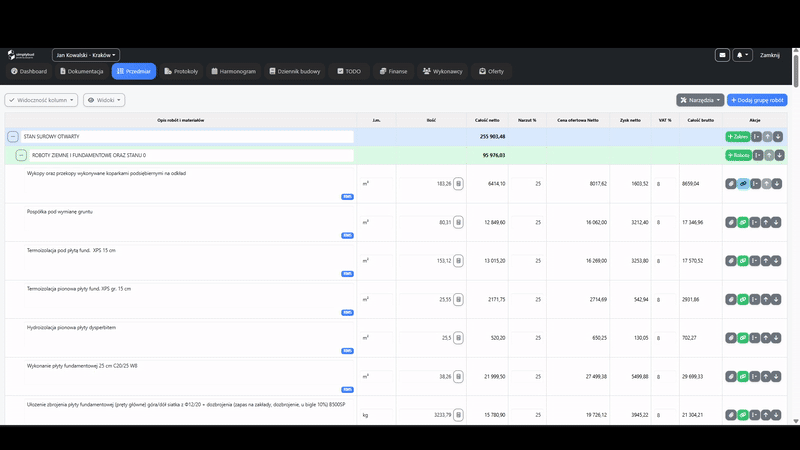This screenshot has height=450, width=800.
Task: Open the Dokumentacja tab
Action: click(82, 71)
